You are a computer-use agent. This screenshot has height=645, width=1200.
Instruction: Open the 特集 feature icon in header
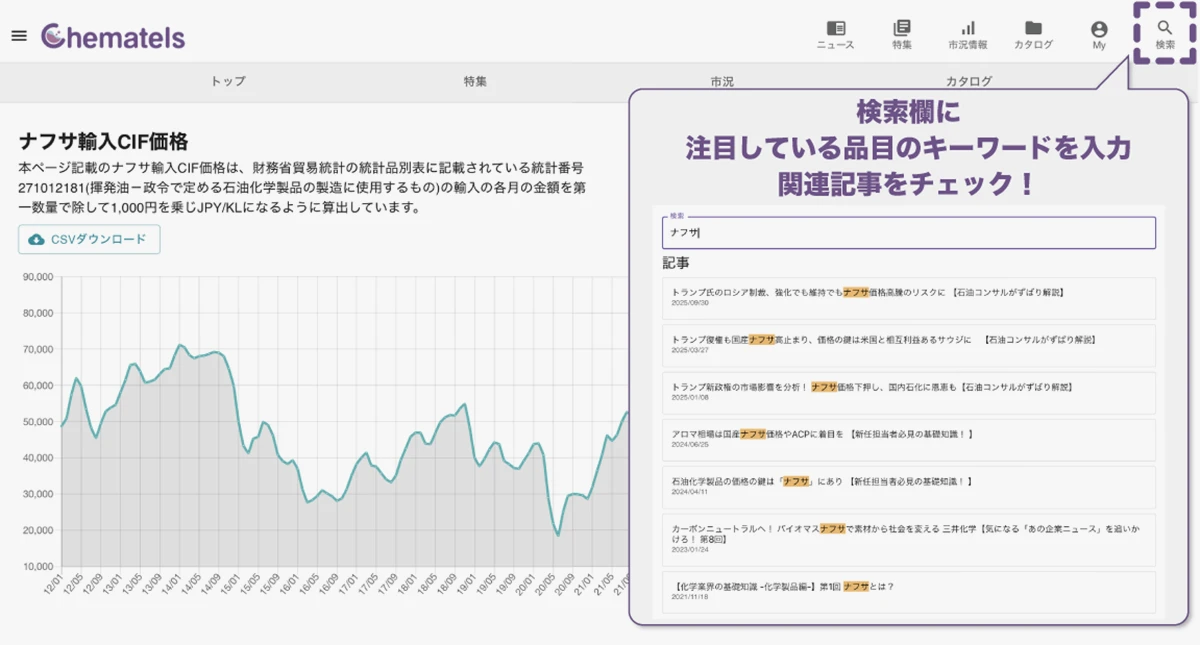coord(902,35)
